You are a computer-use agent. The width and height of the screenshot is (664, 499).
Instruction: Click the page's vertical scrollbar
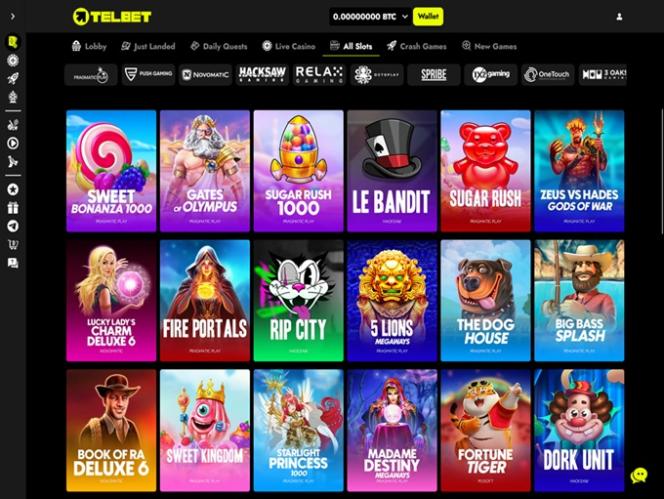(661, 169)
